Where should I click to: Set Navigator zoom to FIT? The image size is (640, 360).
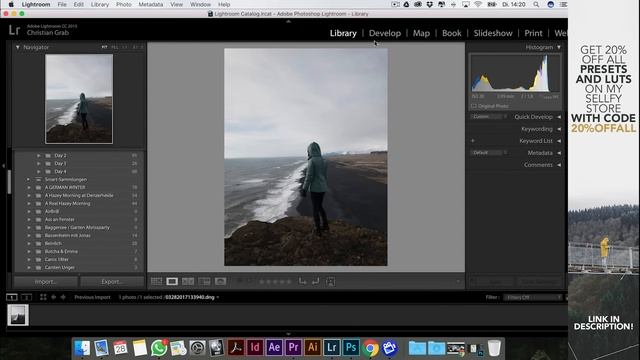104,47
